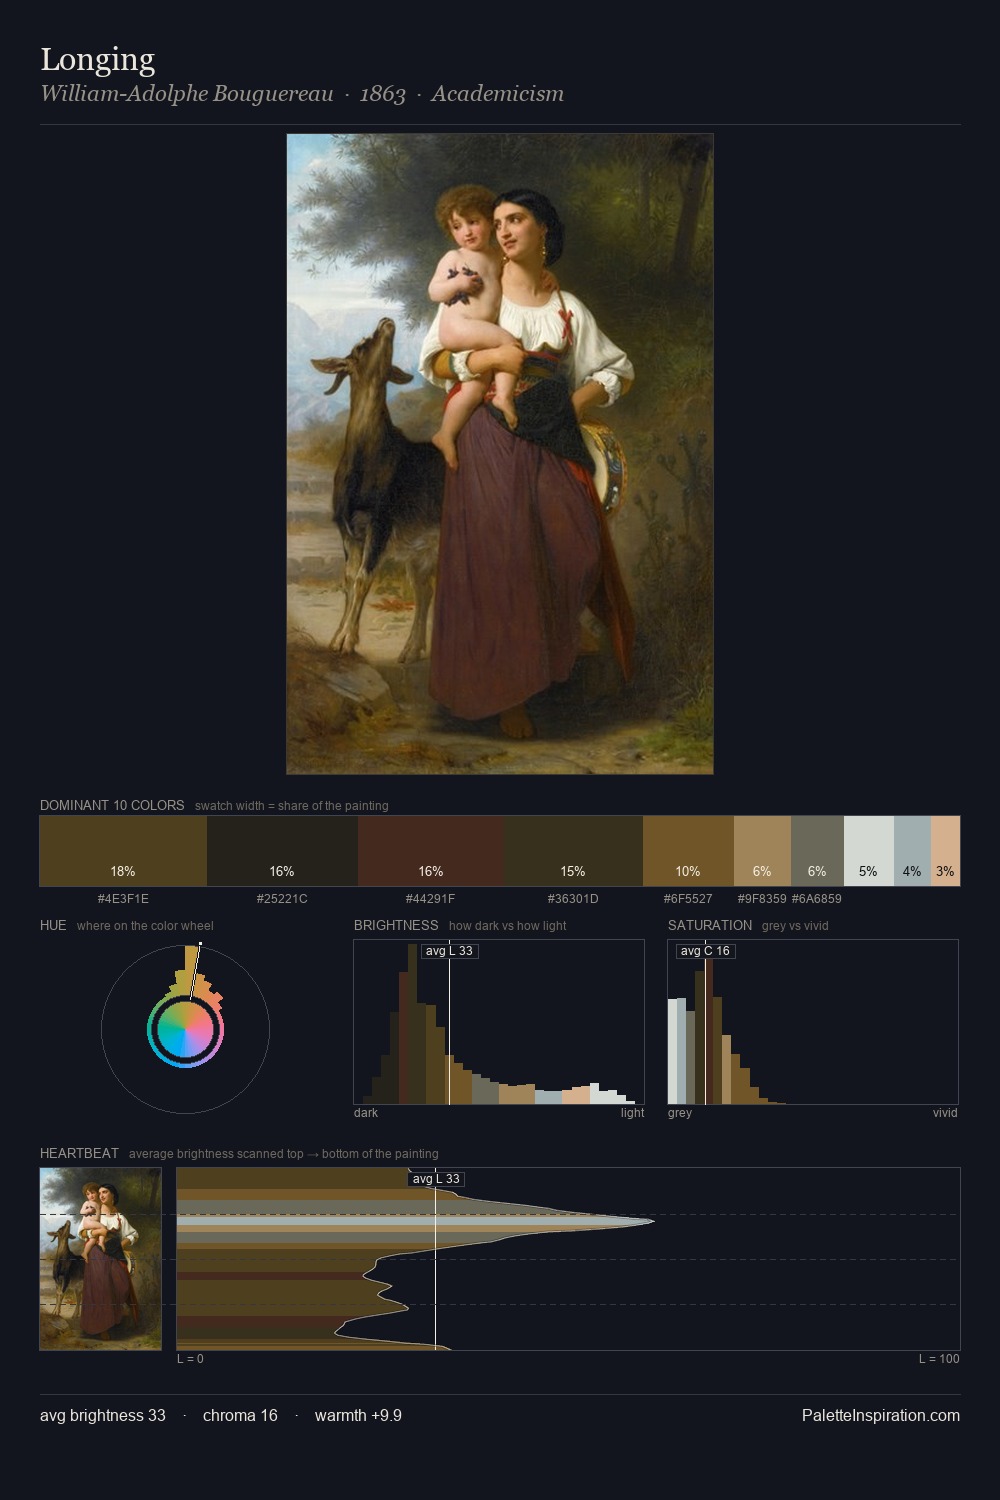Click the 5% pale white swatch
The height and width of the screenshot is (1500, 1000).
coord(868,851)
